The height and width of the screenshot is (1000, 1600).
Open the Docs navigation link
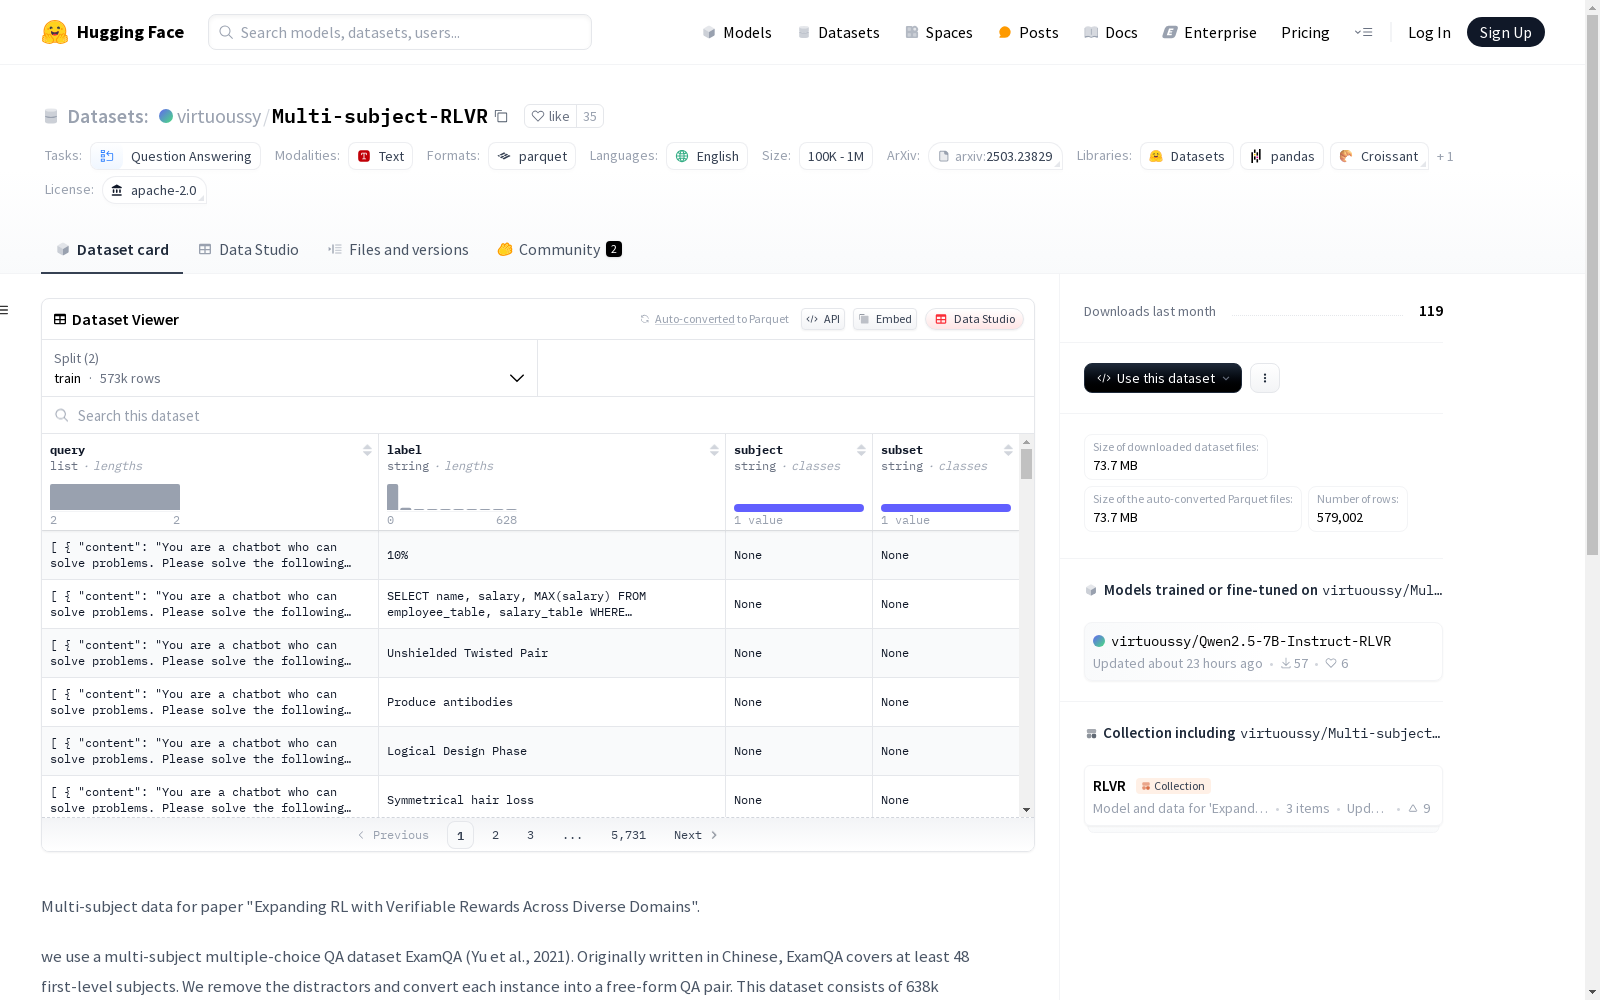click(1111, 32)
